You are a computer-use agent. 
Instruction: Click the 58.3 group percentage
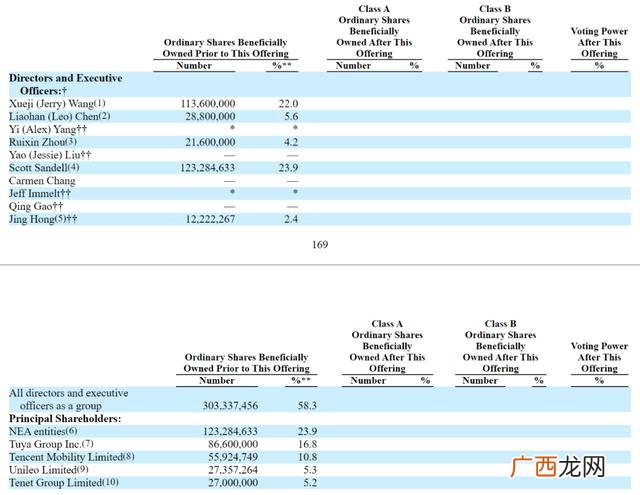point(307,406)
